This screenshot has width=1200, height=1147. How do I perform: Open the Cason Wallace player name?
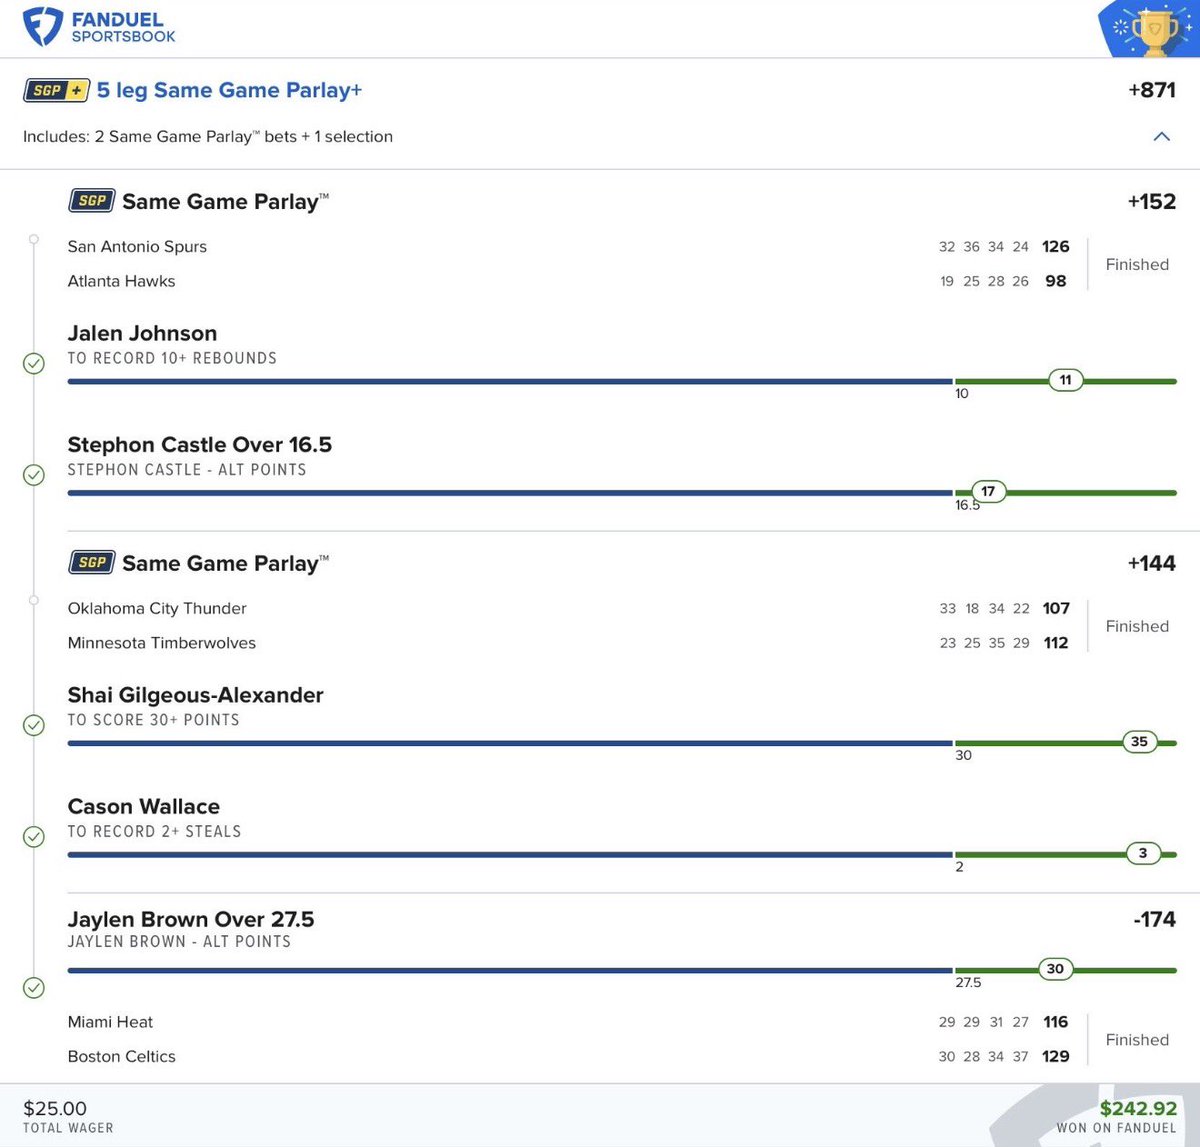pyautogui.click(x=143, y=806)
